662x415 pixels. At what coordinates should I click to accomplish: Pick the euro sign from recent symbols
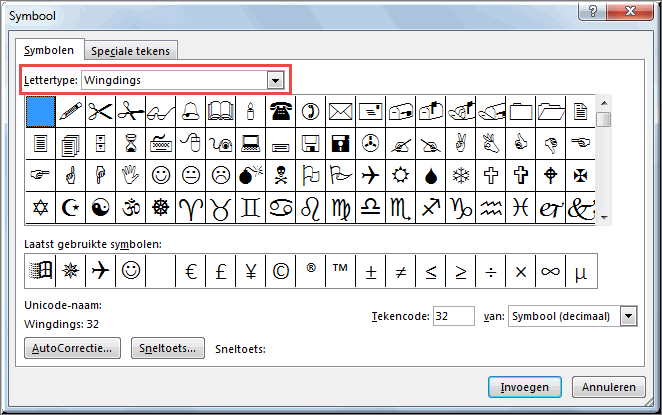tap(190, 271)
